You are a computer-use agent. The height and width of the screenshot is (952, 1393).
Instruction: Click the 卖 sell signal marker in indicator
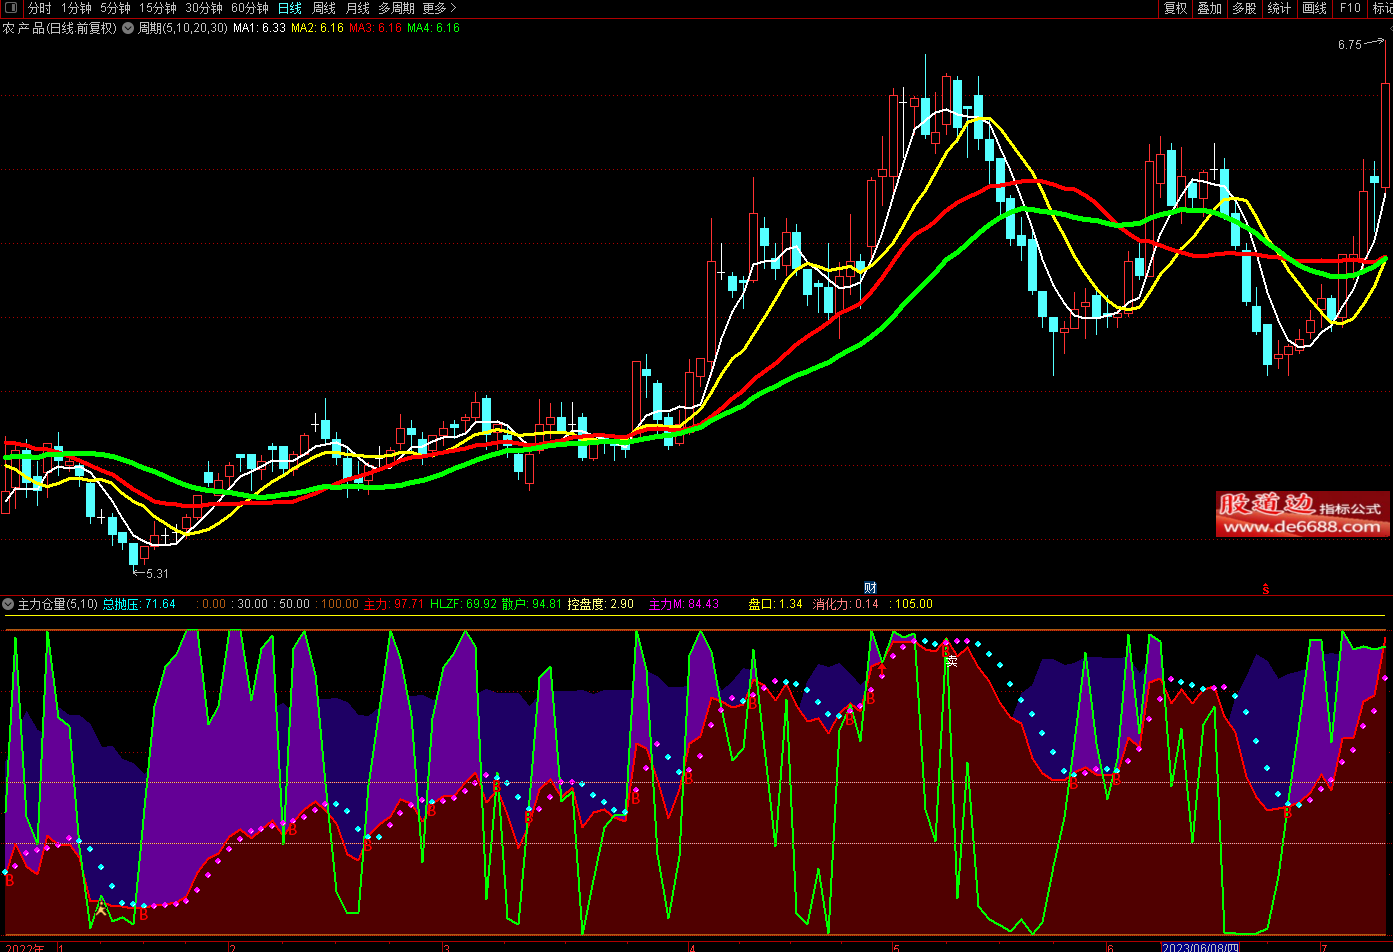tap(952, 660)
